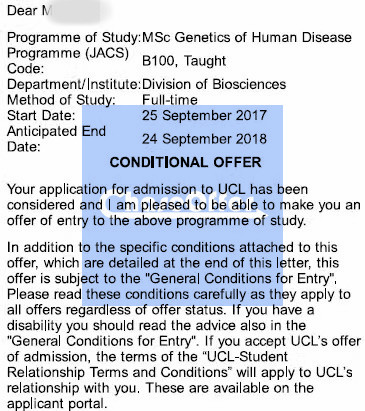
Task: Click the translucent blue watermark rectangle
Action: click(x=183, y=205)
